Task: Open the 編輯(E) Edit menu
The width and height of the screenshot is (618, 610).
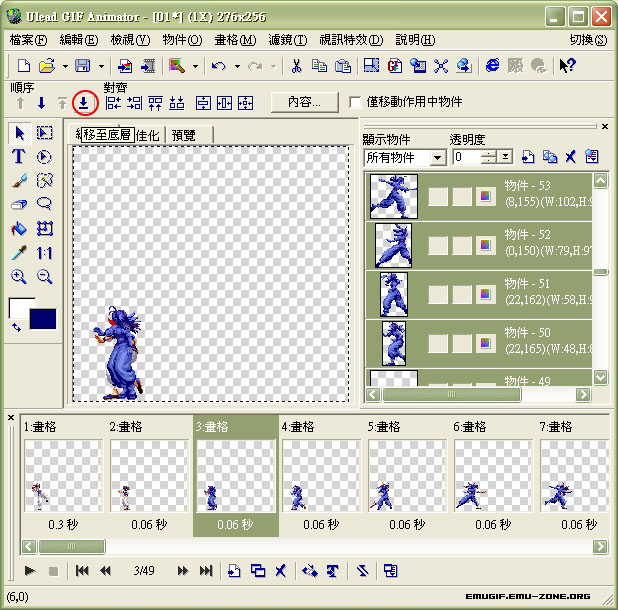Action: point(78,40)
